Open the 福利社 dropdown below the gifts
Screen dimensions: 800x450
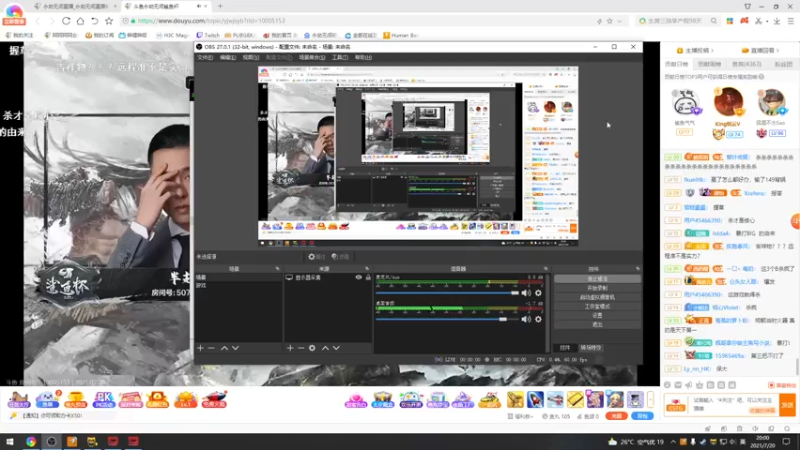(x=521, y=416)
